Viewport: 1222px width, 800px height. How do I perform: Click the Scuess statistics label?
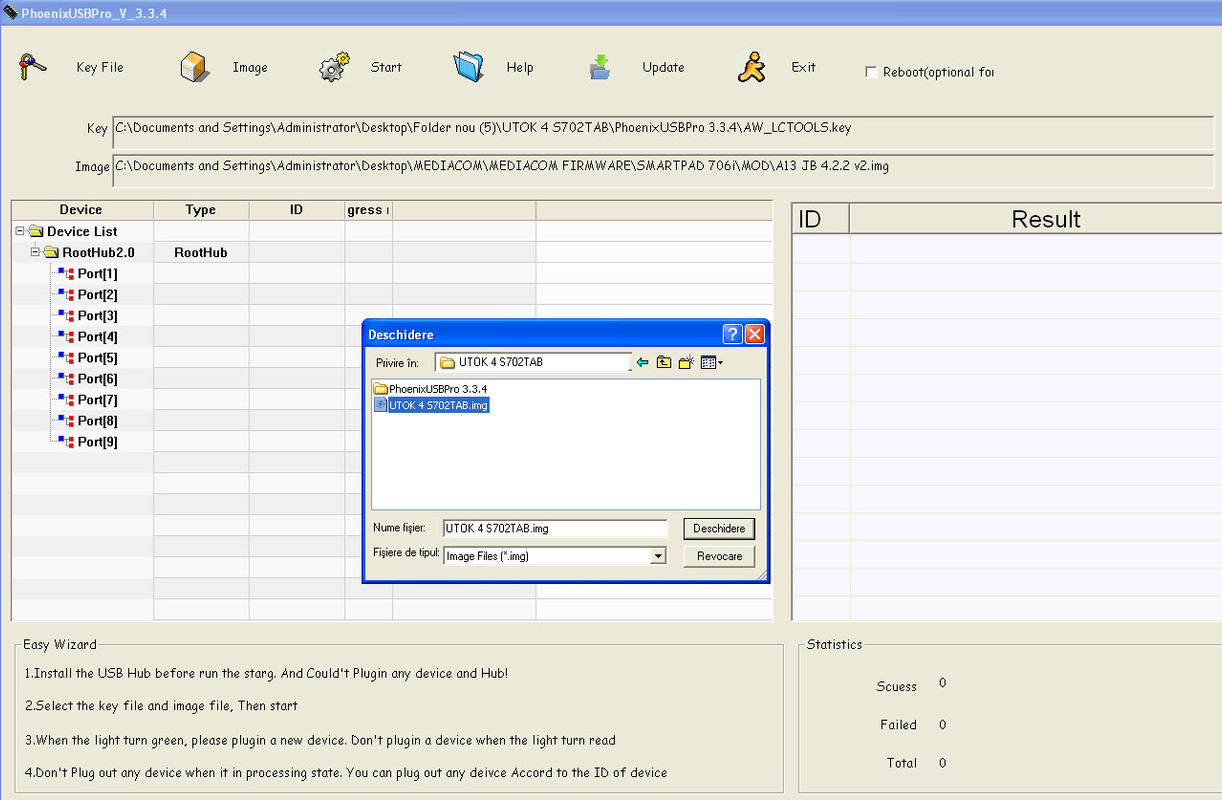pyautogui.click(x=896, y=686)
